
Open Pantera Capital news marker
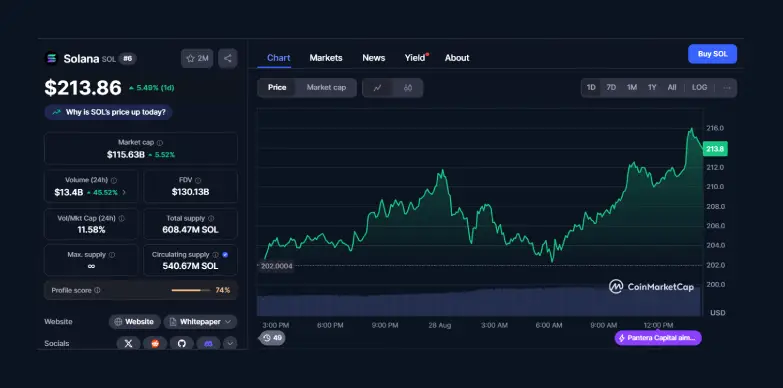click(658, 338)
